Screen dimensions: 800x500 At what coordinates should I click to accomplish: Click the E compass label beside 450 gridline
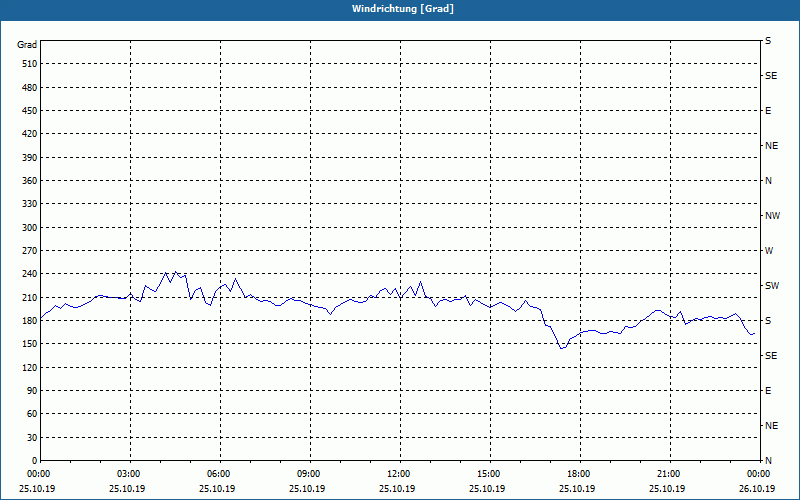pyautogui.click(x=768, y=111)
